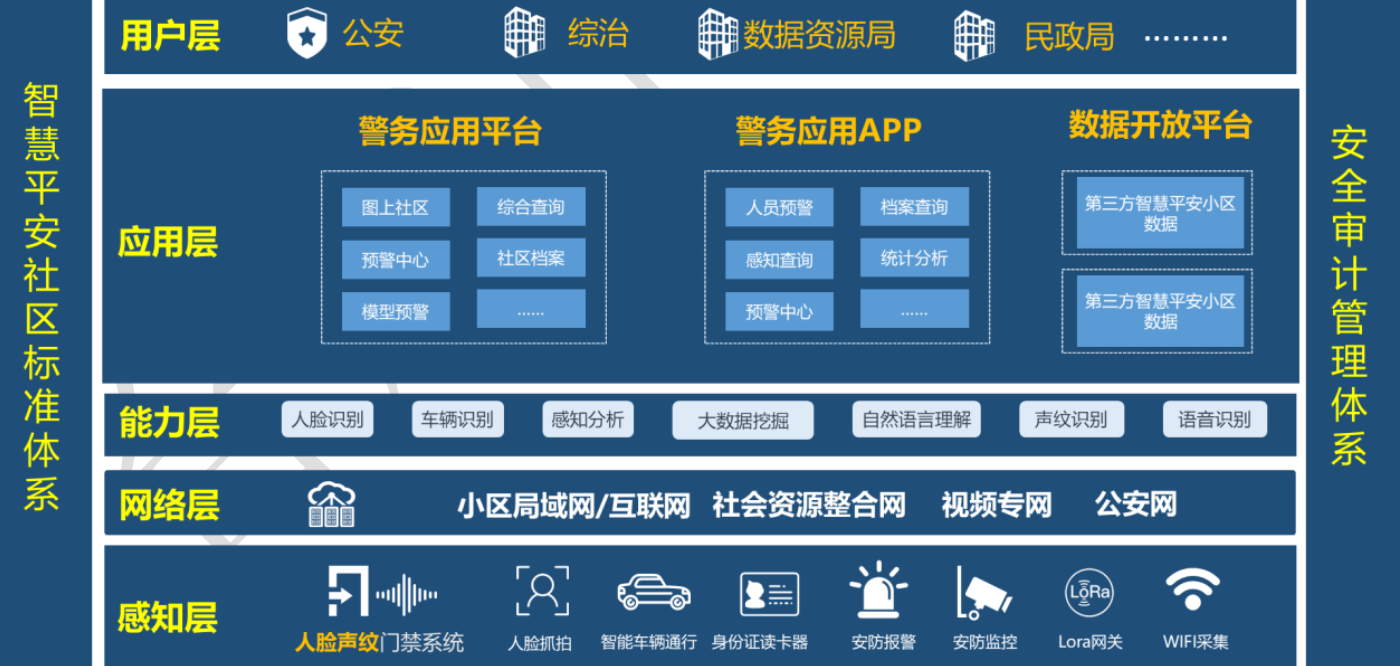1400x666 pixels.
Task: Click the building icon beside 民政局
Action: (x=974, y=36)
